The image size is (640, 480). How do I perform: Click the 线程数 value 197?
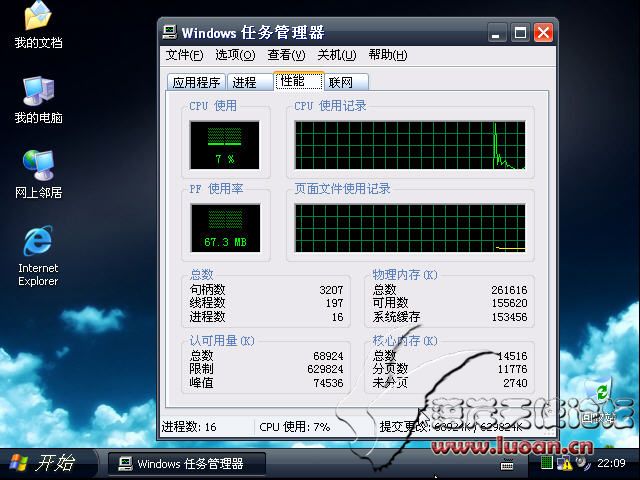(334, 303)
